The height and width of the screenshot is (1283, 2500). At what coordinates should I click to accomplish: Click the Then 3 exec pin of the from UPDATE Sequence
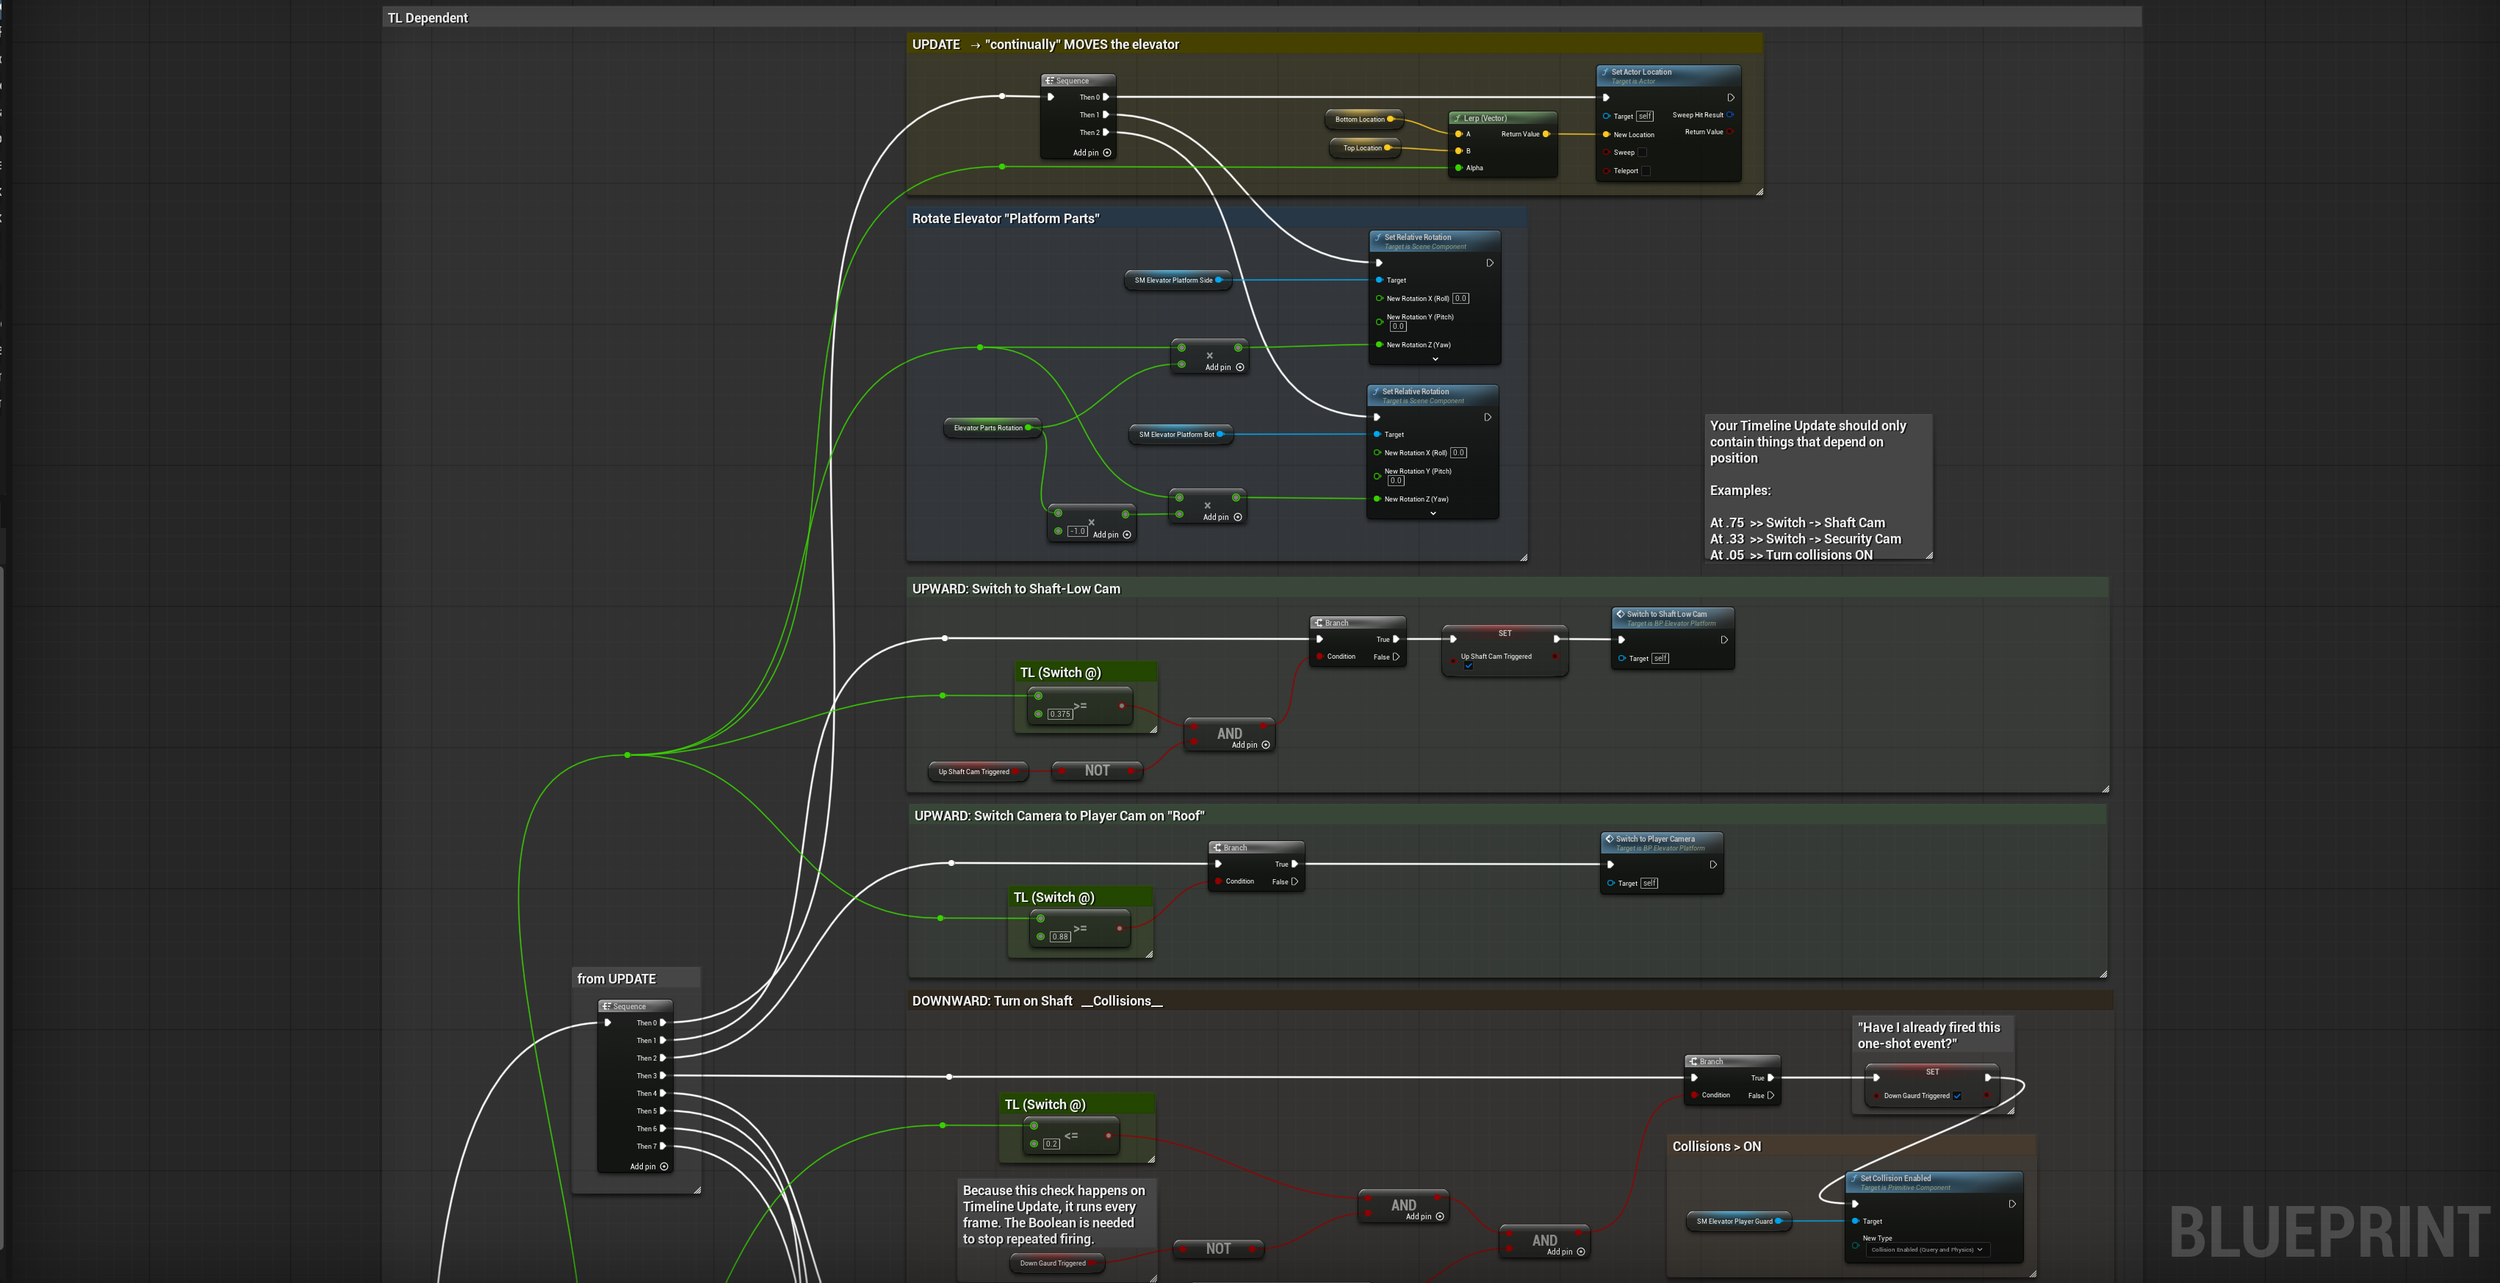pos(663,1076)
